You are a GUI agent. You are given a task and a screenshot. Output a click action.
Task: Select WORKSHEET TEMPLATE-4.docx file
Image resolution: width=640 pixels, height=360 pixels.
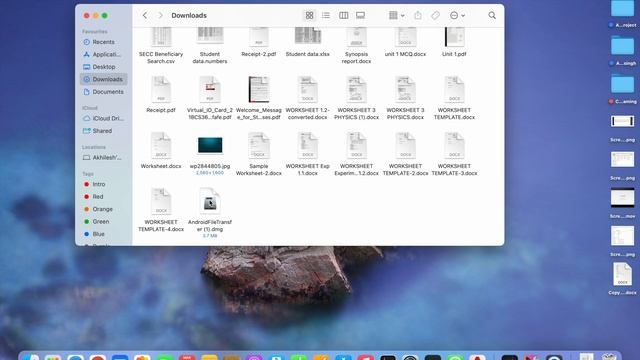(x=161, y=210)
